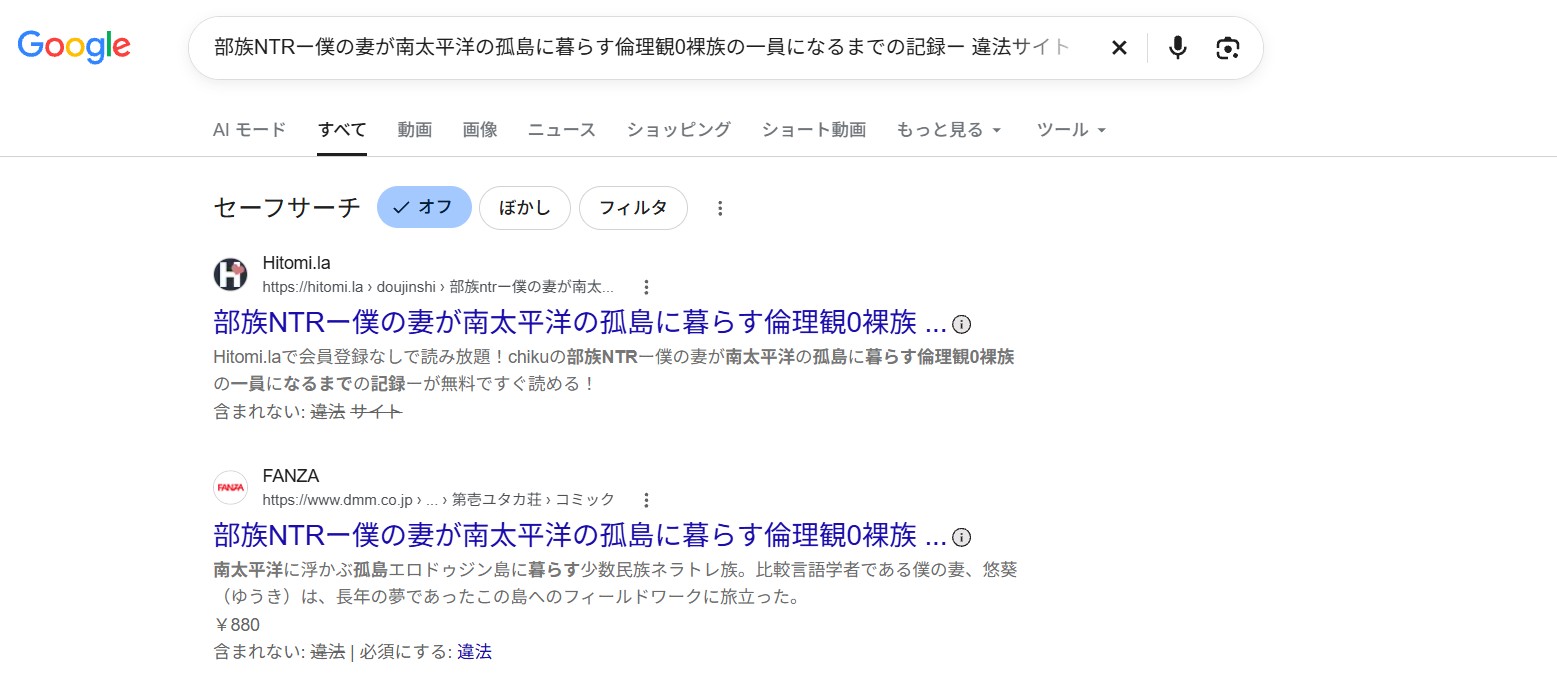Viewport: 1557px width, 697px height.
Task: Select the すべて tab
Action: pyautogui.click(x=342, y=129)
